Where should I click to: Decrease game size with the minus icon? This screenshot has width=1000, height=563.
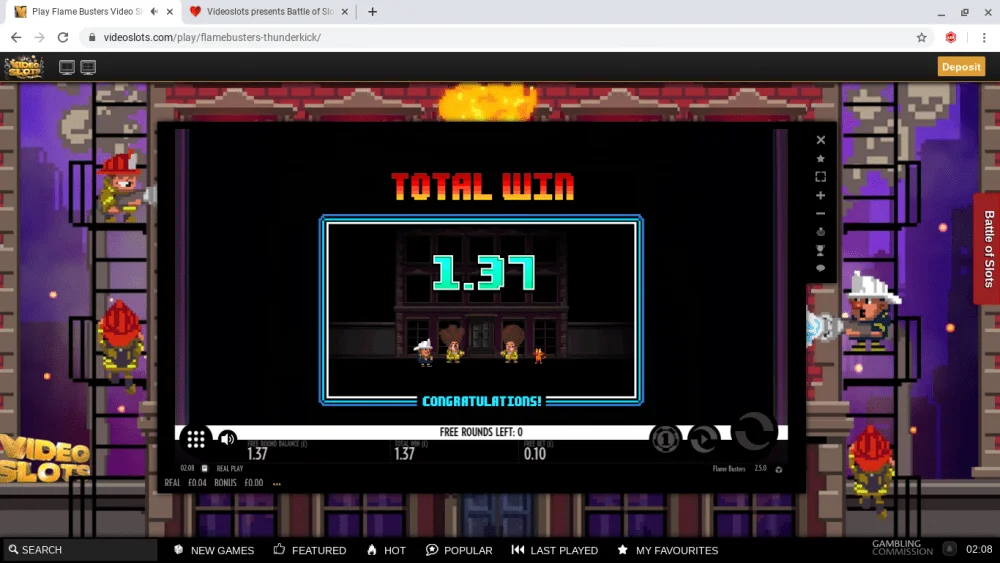[821, 214]
